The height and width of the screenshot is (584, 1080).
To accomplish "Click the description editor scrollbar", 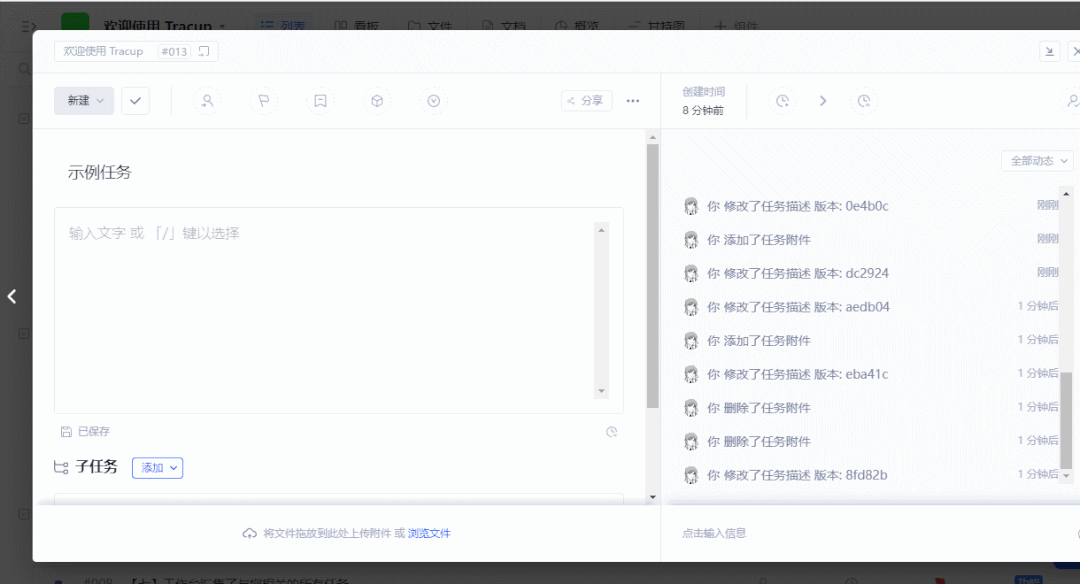I will coord(601,310).
